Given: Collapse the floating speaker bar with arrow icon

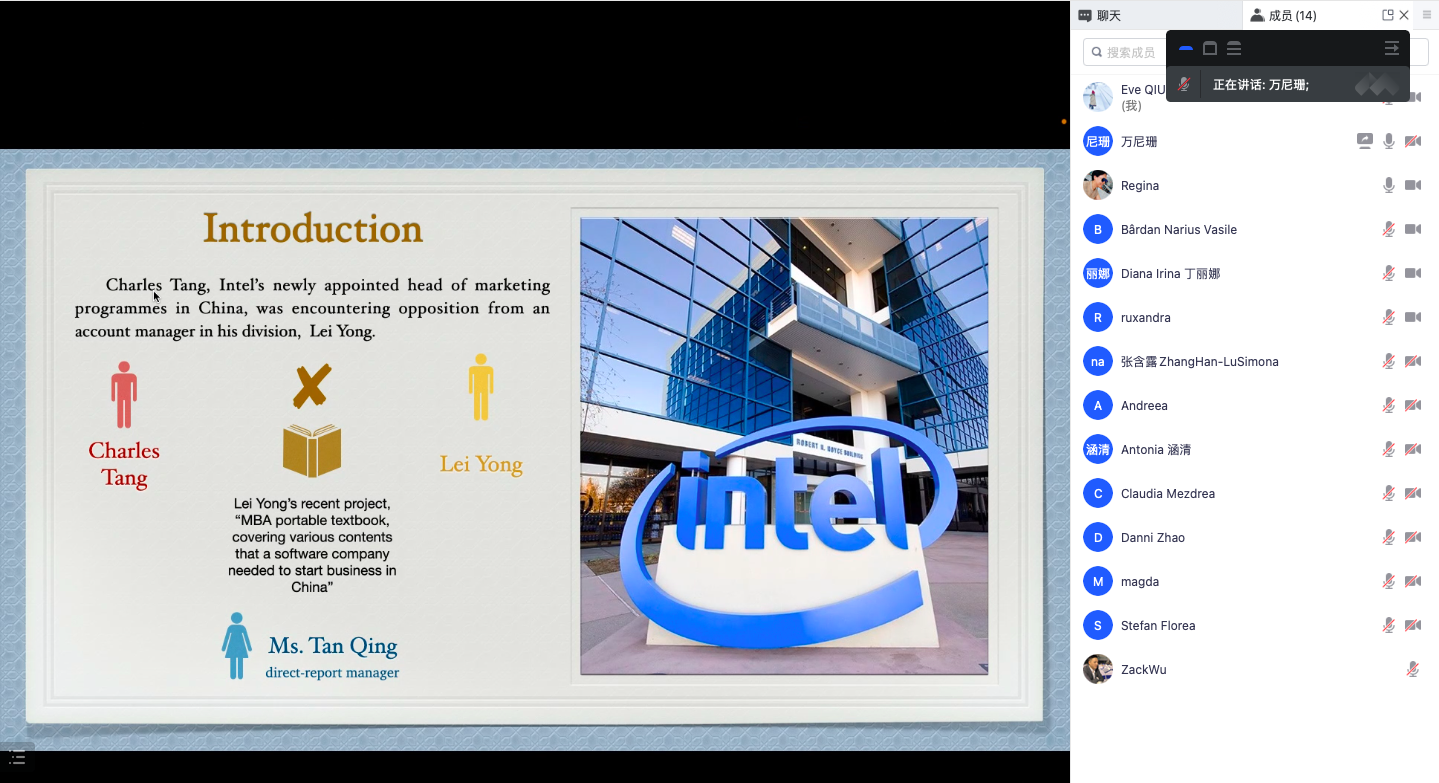Looking at the screenshot, I should [x=1391, y=48].
